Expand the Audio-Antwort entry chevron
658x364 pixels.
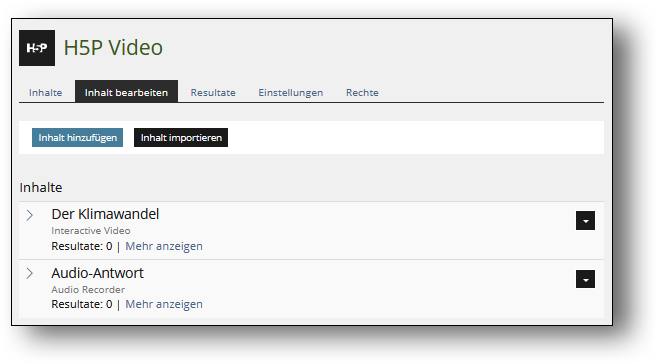29,273
